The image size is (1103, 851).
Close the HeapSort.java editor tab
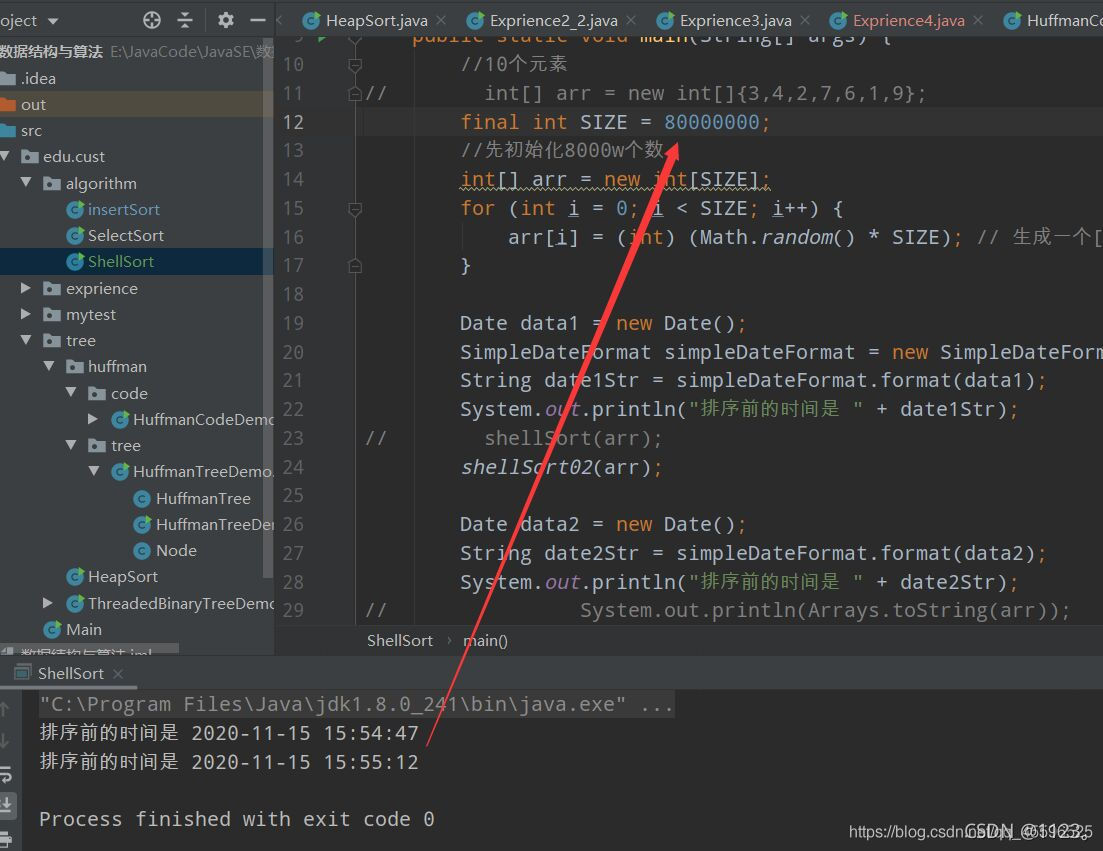pos(440,20)
